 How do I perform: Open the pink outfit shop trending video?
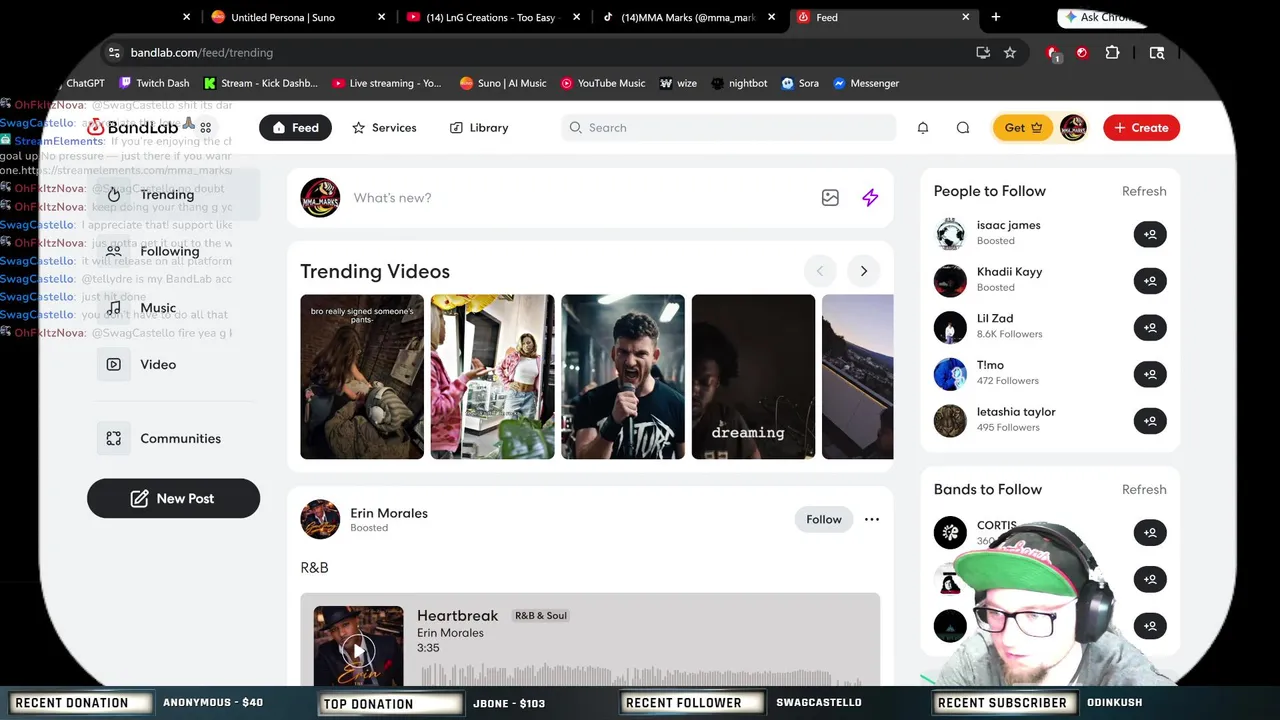pyautogui.click(x=492, y=377)
